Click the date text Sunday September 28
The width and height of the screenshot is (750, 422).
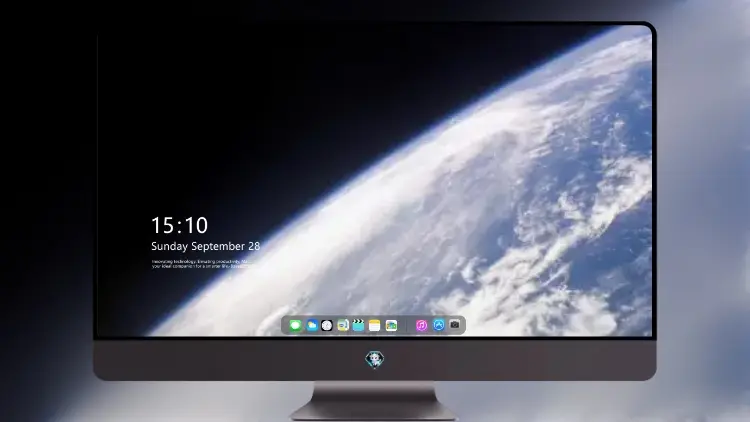(x=206, y=246)
